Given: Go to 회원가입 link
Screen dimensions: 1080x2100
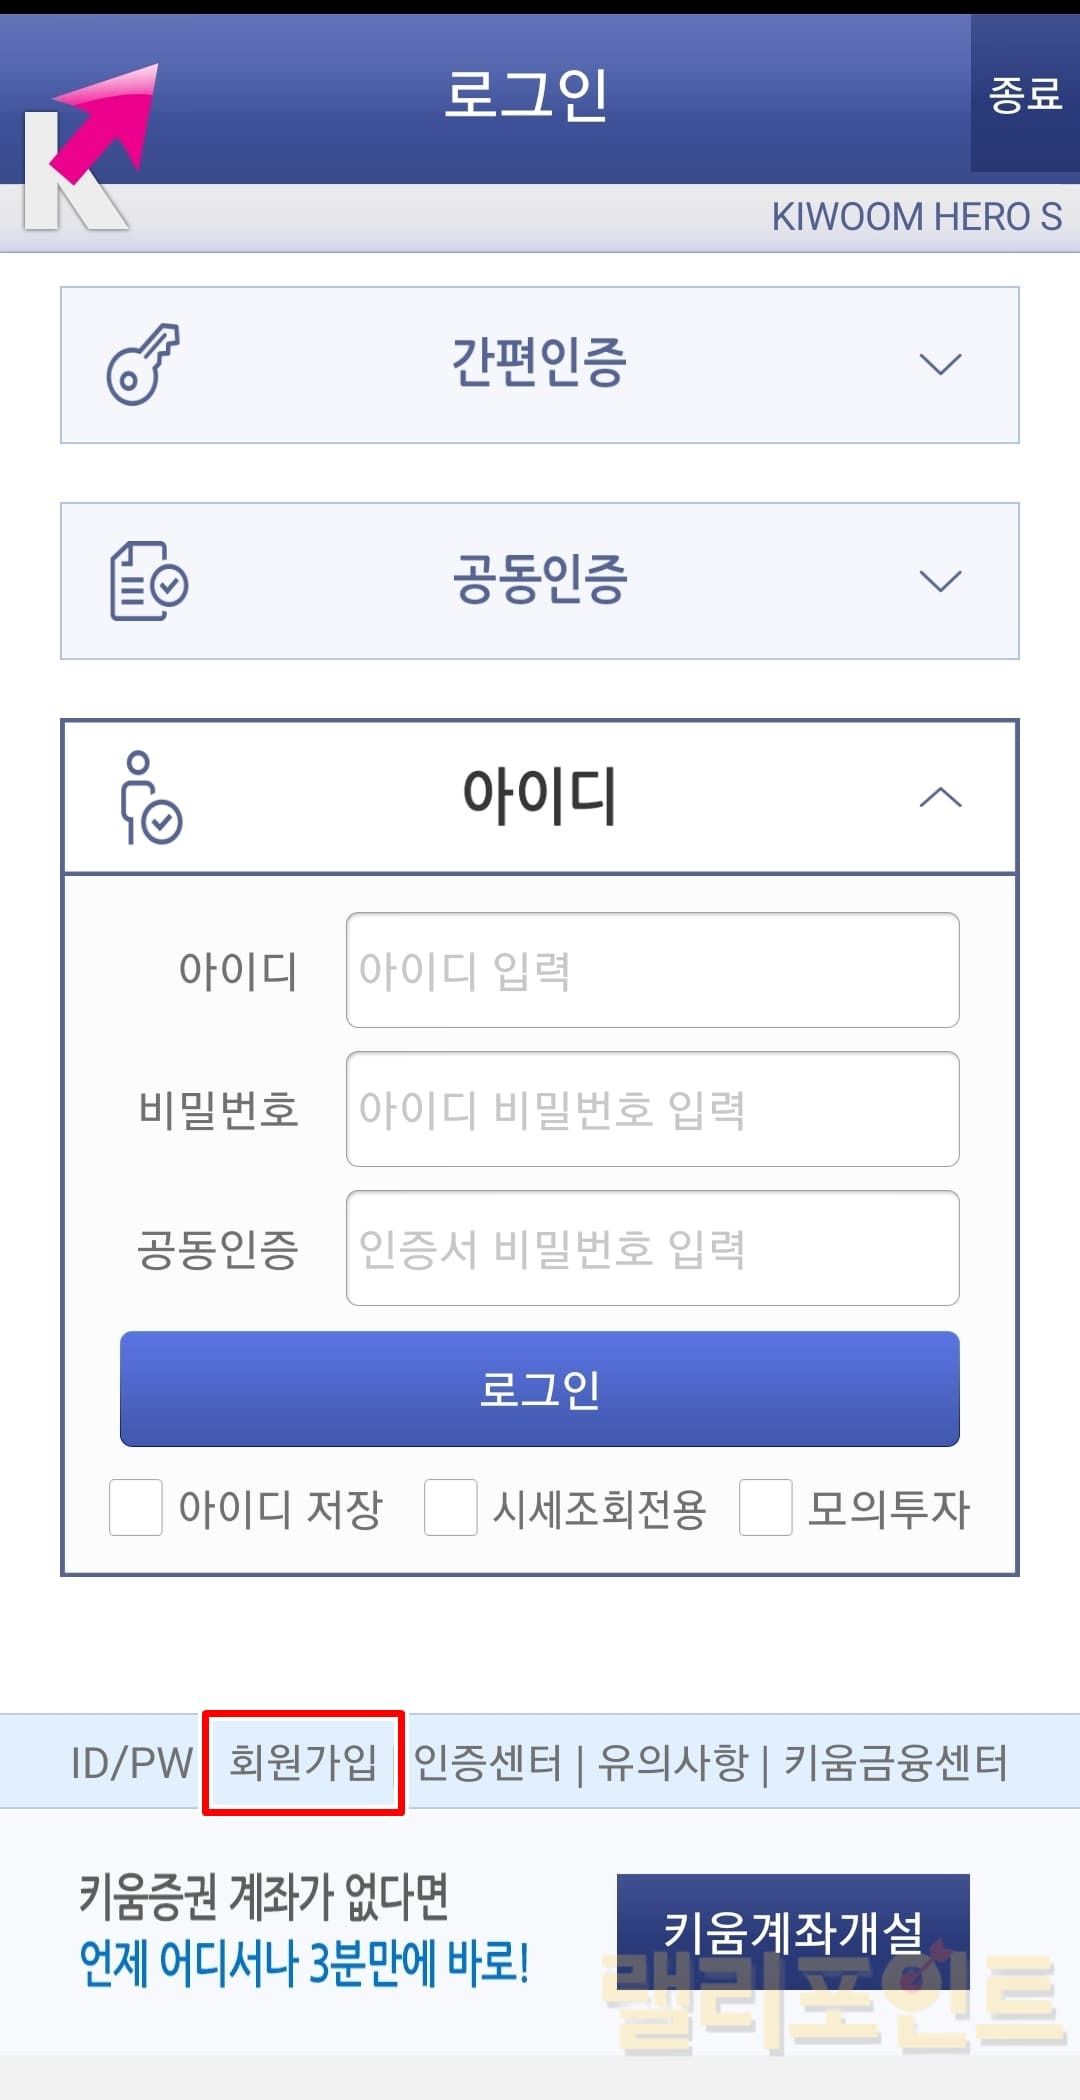Looking at the screenshot, I should click(303, 1763).
